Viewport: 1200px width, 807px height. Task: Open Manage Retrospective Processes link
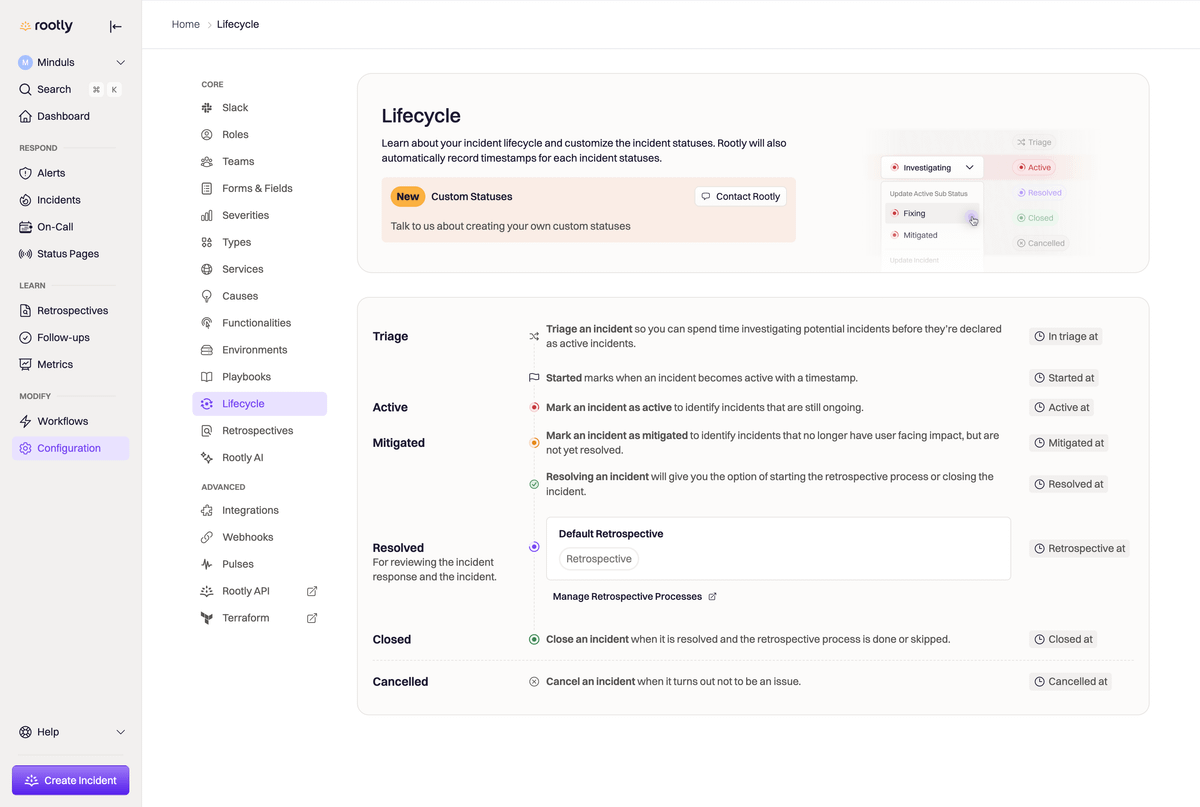635,597
